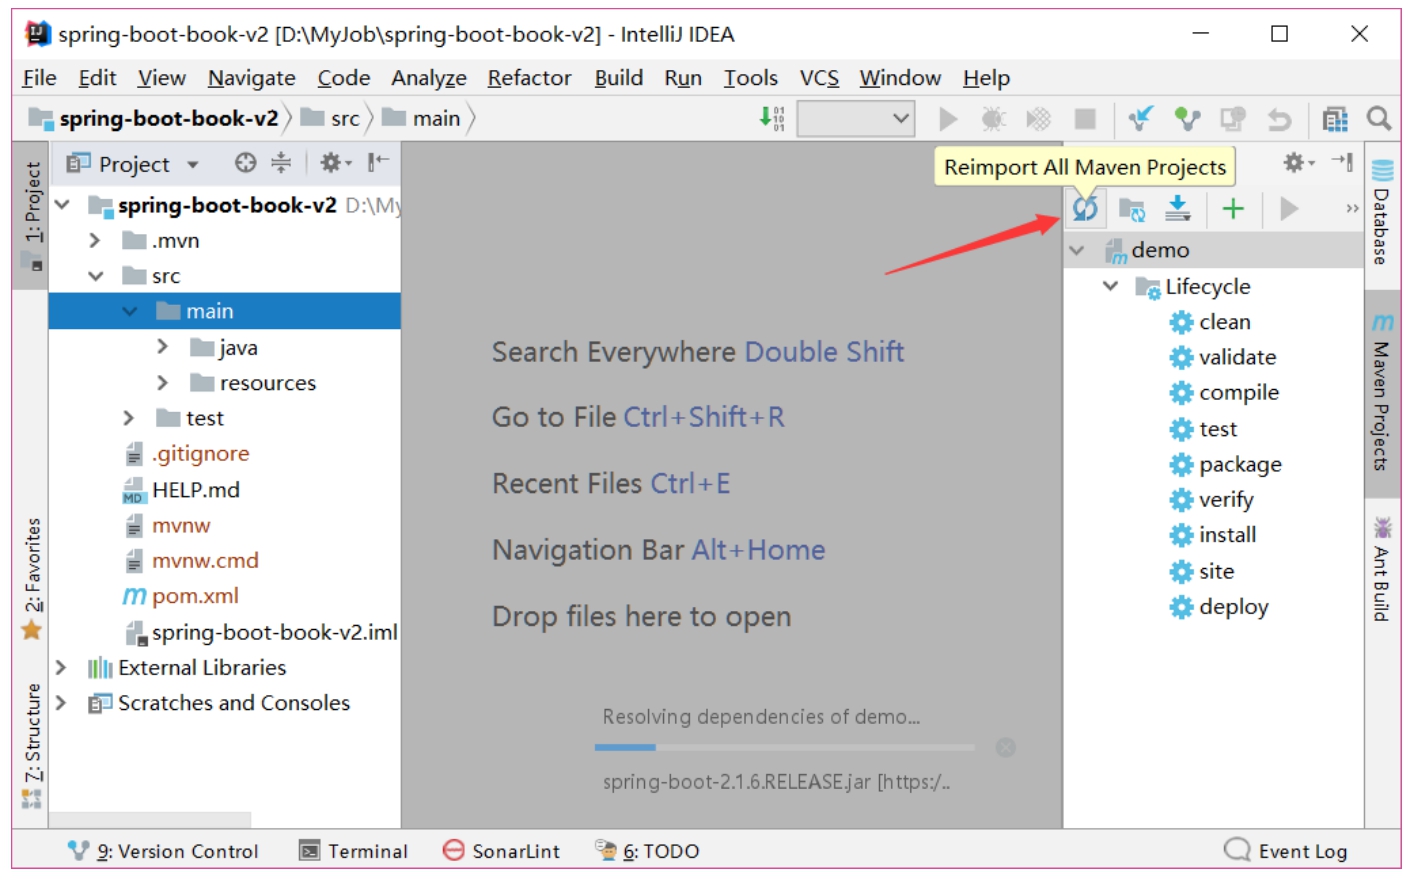Collapse the spring-boot-book-v2 root node

click(x=62, y=205)
